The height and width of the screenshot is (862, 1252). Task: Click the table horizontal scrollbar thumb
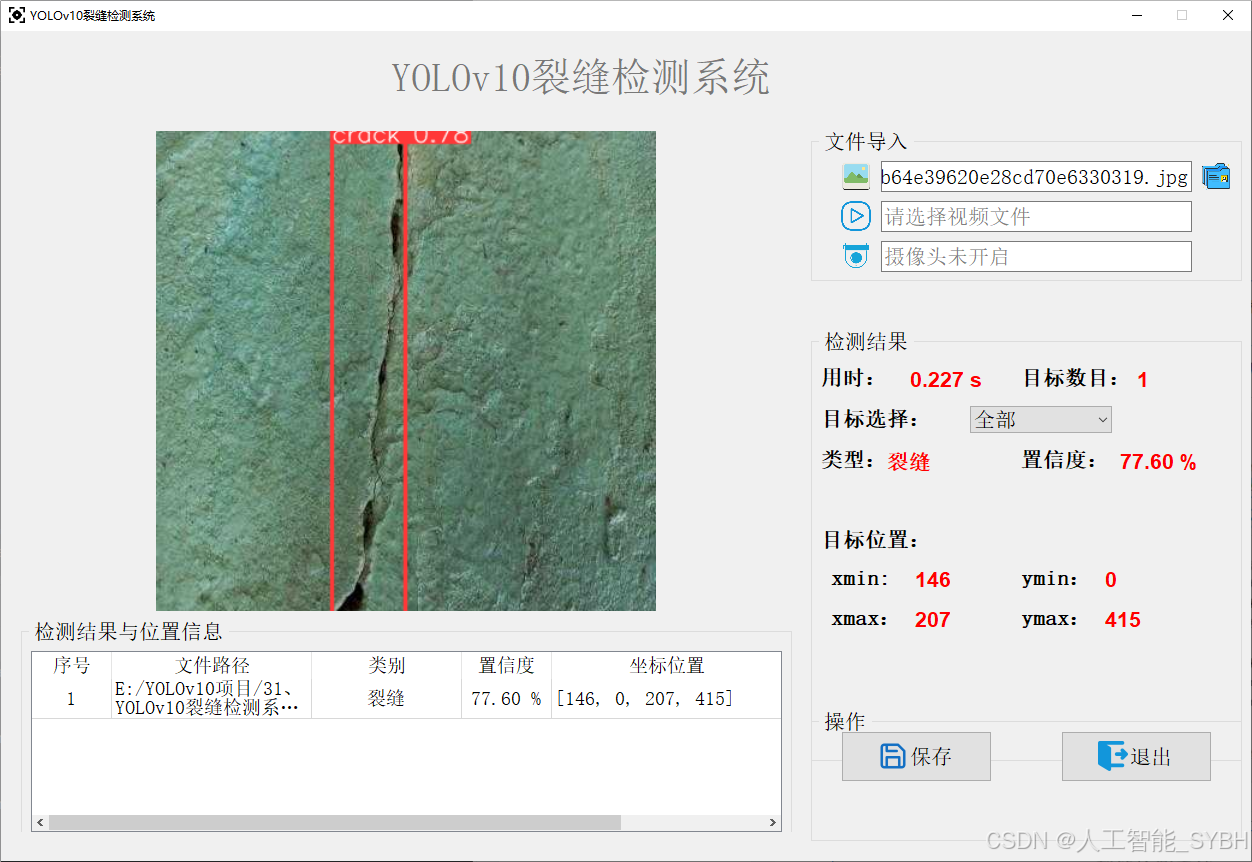pos(334,822)
